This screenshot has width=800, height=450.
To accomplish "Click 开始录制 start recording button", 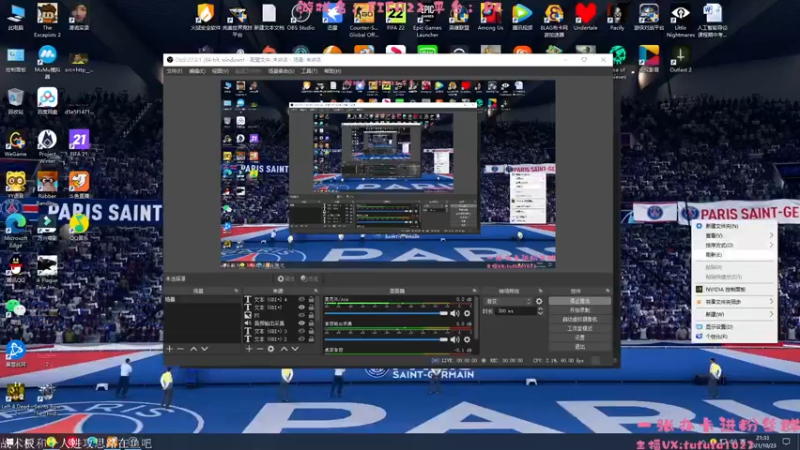I will point(580,310).
